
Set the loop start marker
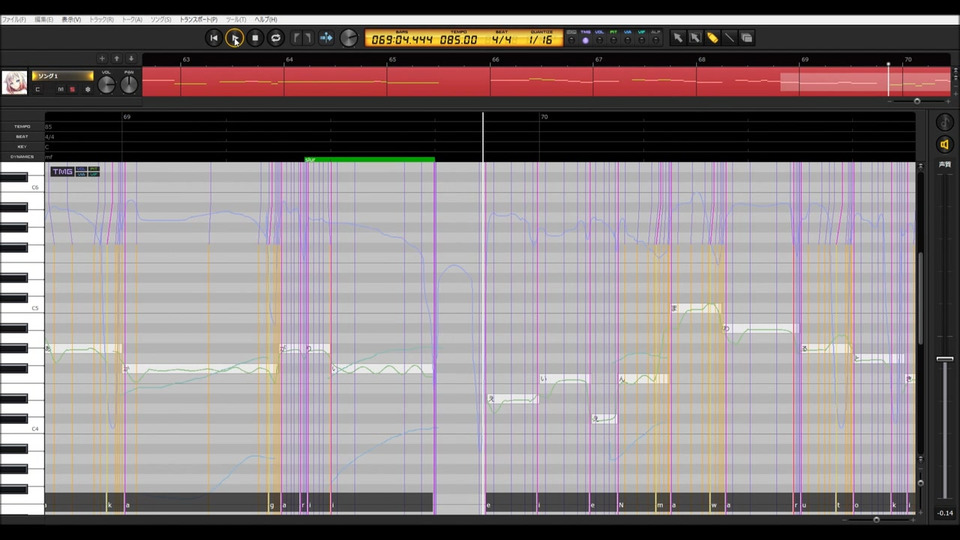(x=296, y=38)
